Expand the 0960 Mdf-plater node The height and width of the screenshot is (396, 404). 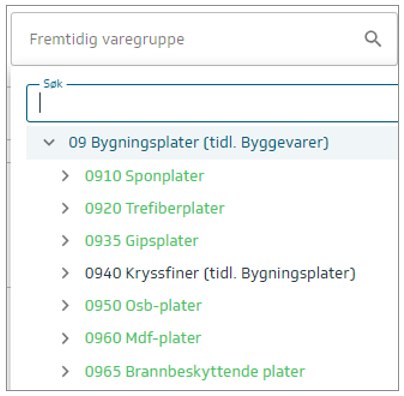65,338
